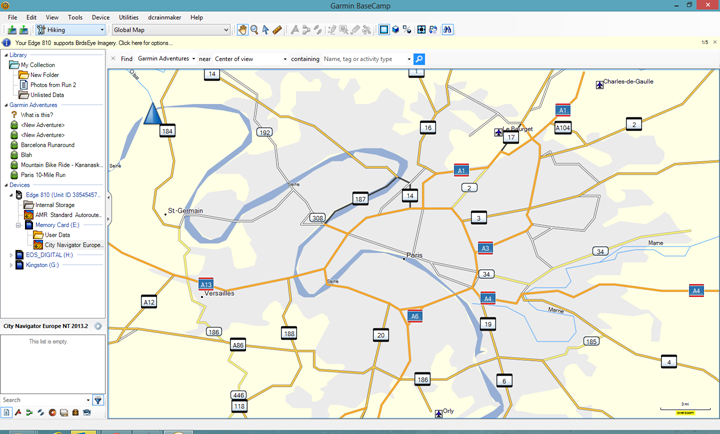Open the Edit menu
This screenshot has width=720, height=434.
tap(31, 17)
